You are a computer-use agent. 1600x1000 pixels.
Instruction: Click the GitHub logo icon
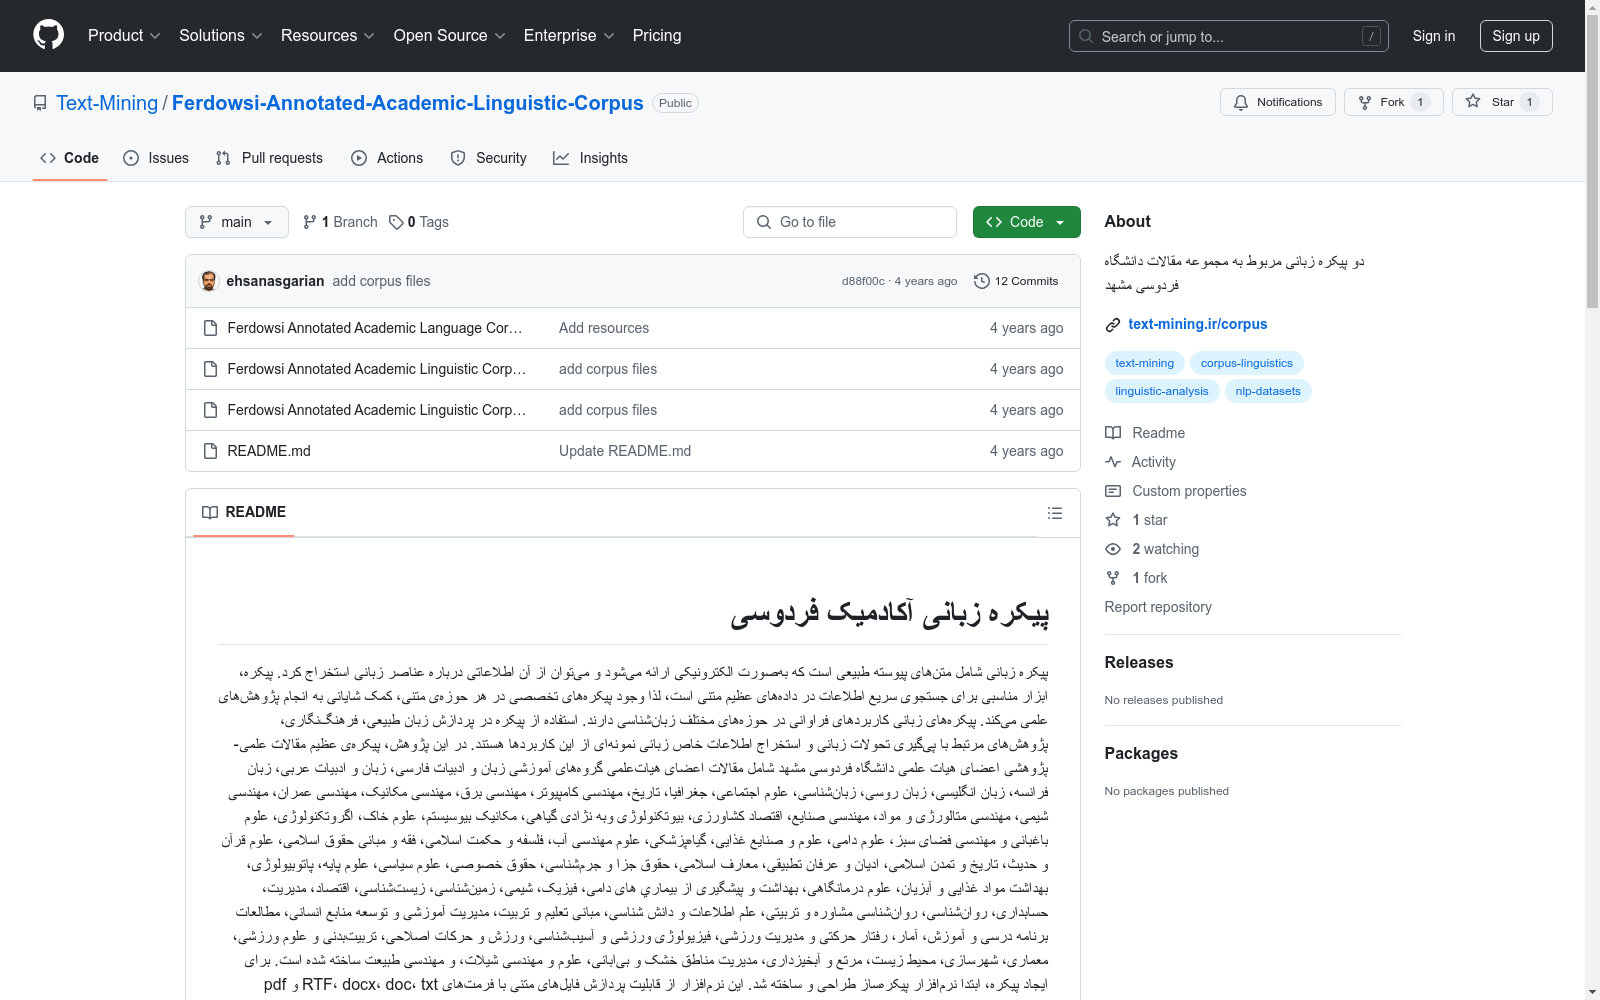coord(48,35)
